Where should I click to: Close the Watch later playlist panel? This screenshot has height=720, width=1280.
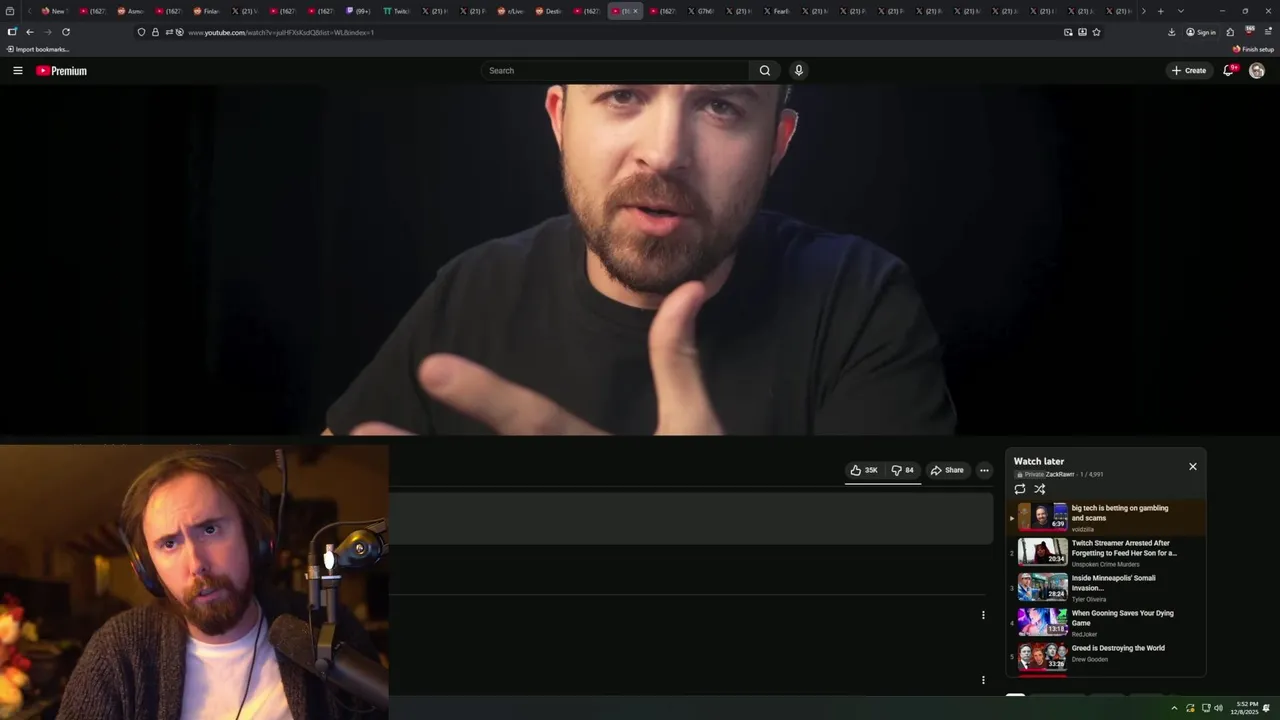(1192, 467)
